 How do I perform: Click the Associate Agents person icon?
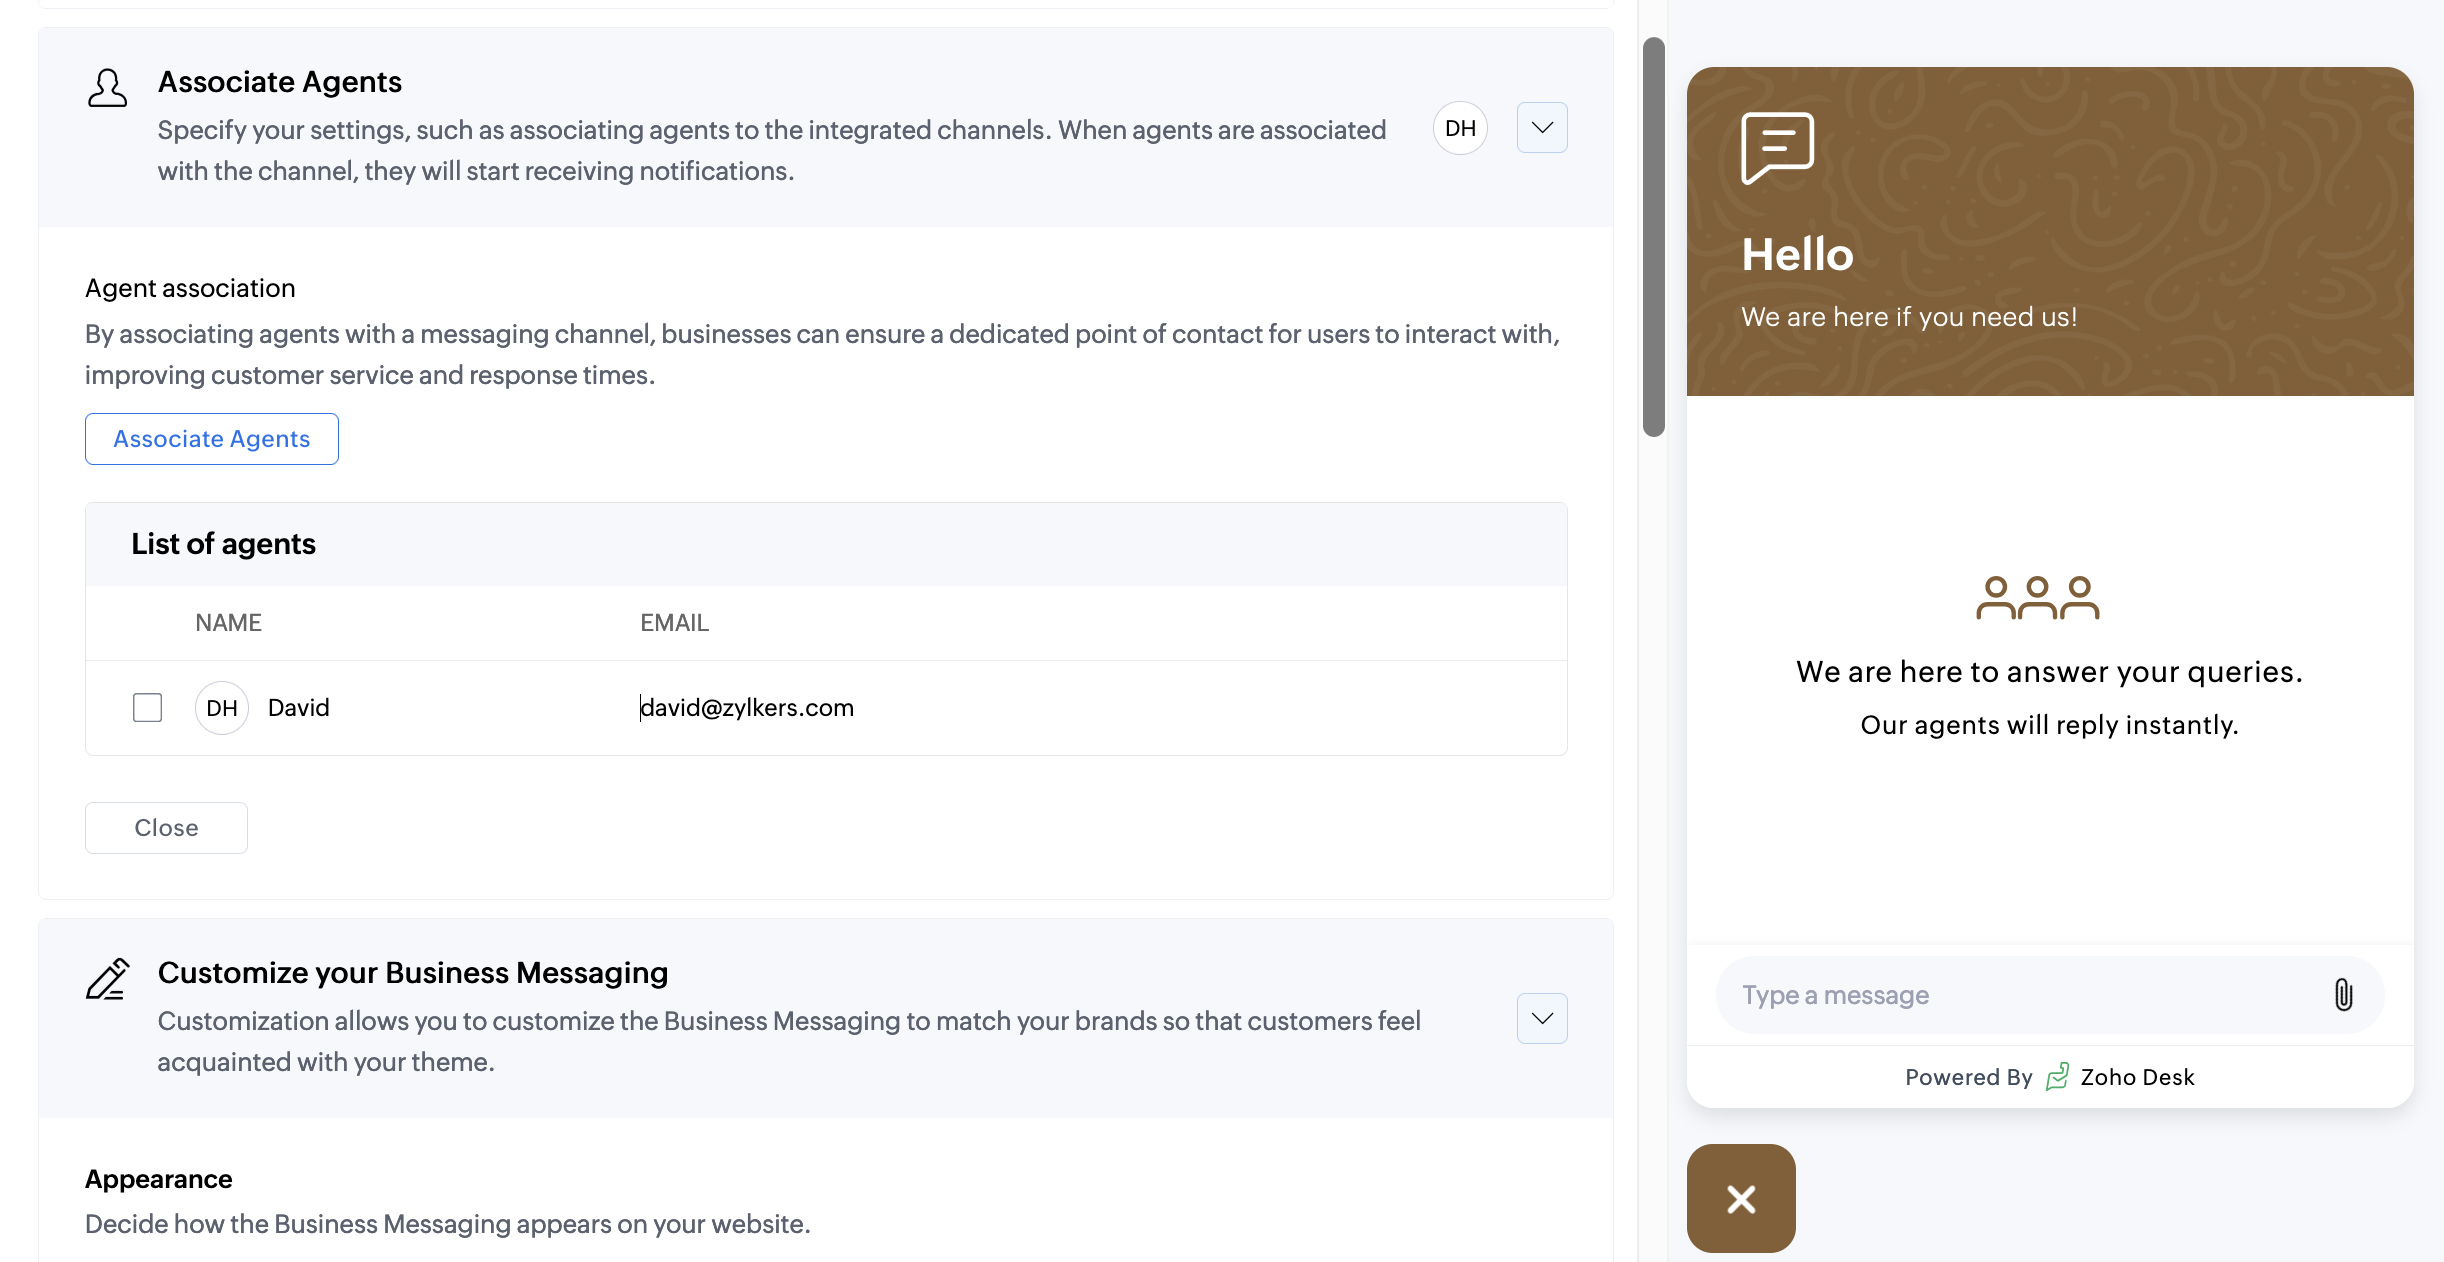[107, 88]
